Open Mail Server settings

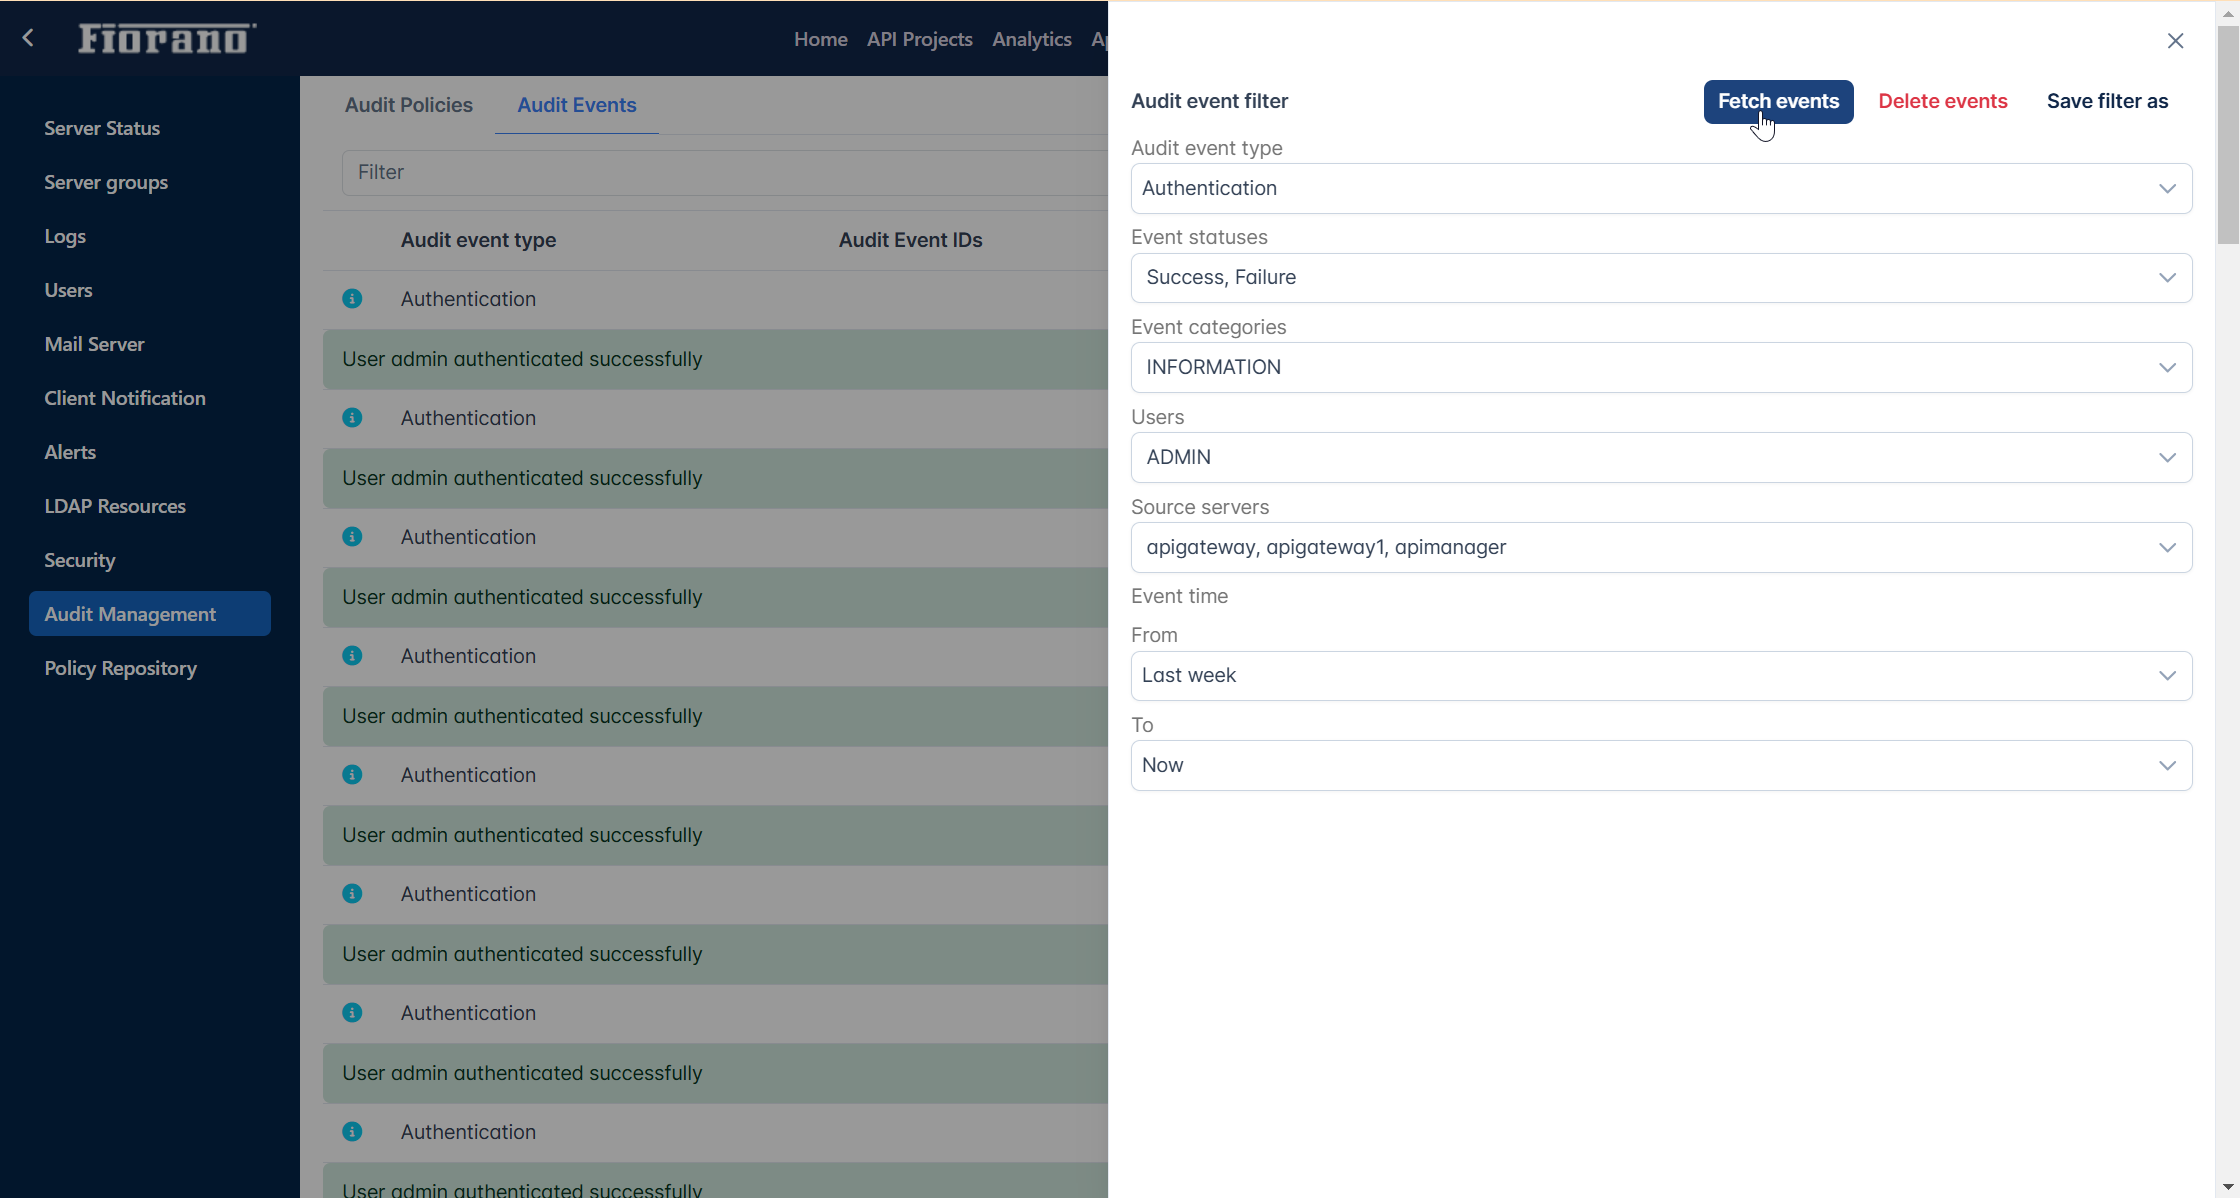pos(94,344)
